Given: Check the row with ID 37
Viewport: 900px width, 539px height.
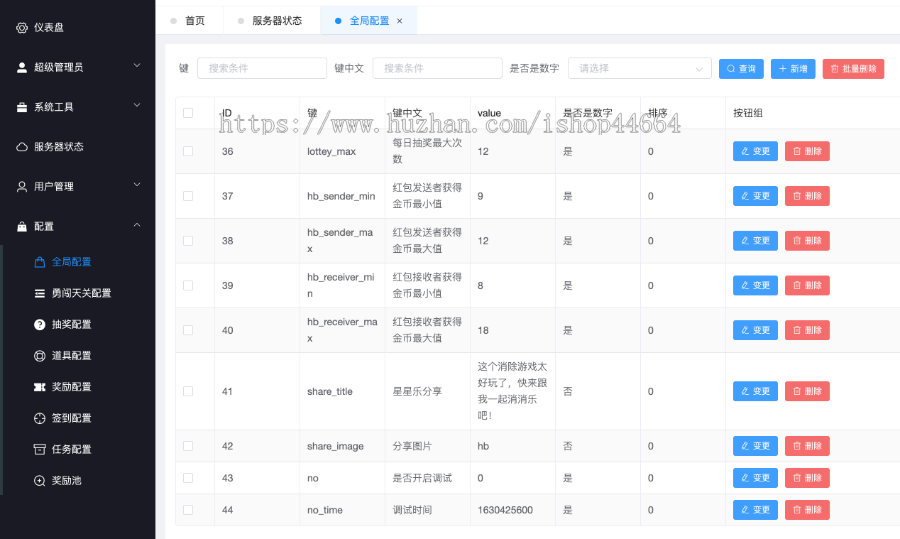Looking at the screenshot, I should click(188, 196).
